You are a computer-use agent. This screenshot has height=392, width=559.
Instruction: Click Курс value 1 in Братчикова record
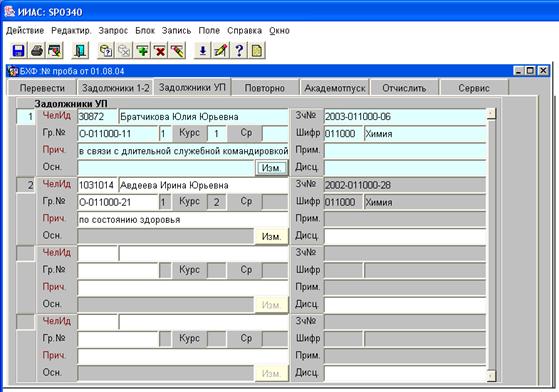click(216, 134)
